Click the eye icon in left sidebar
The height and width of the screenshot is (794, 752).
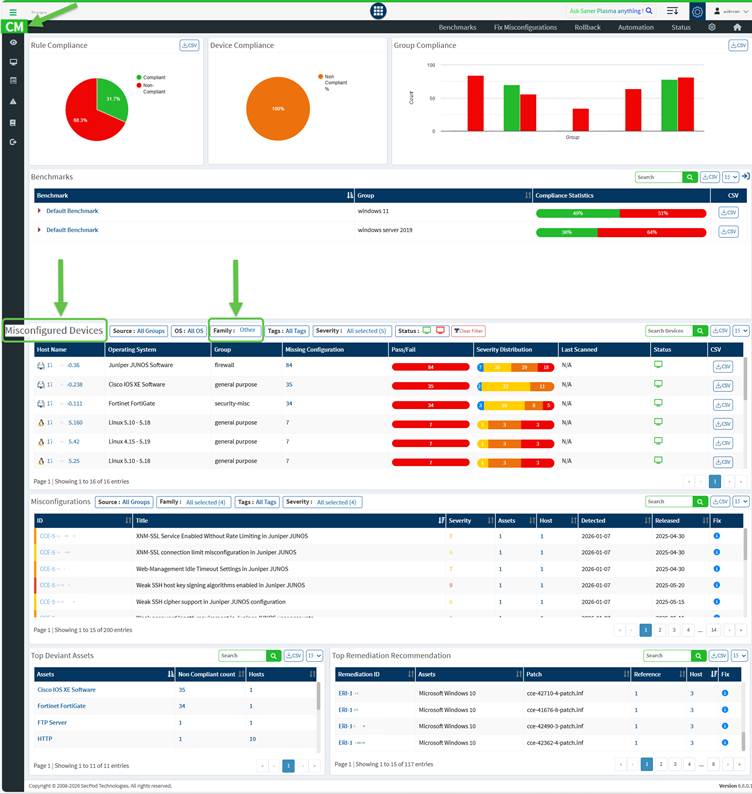(13, 43)
